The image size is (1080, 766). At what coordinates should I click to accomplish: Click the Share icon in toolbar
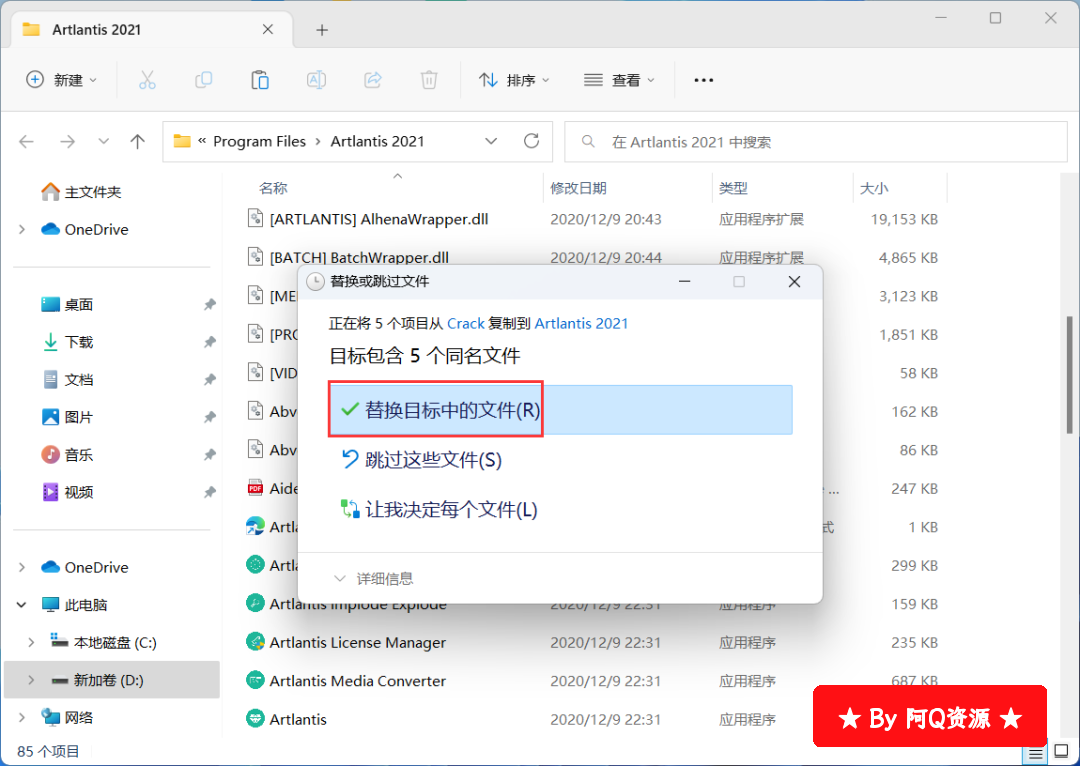pos(373,80)
